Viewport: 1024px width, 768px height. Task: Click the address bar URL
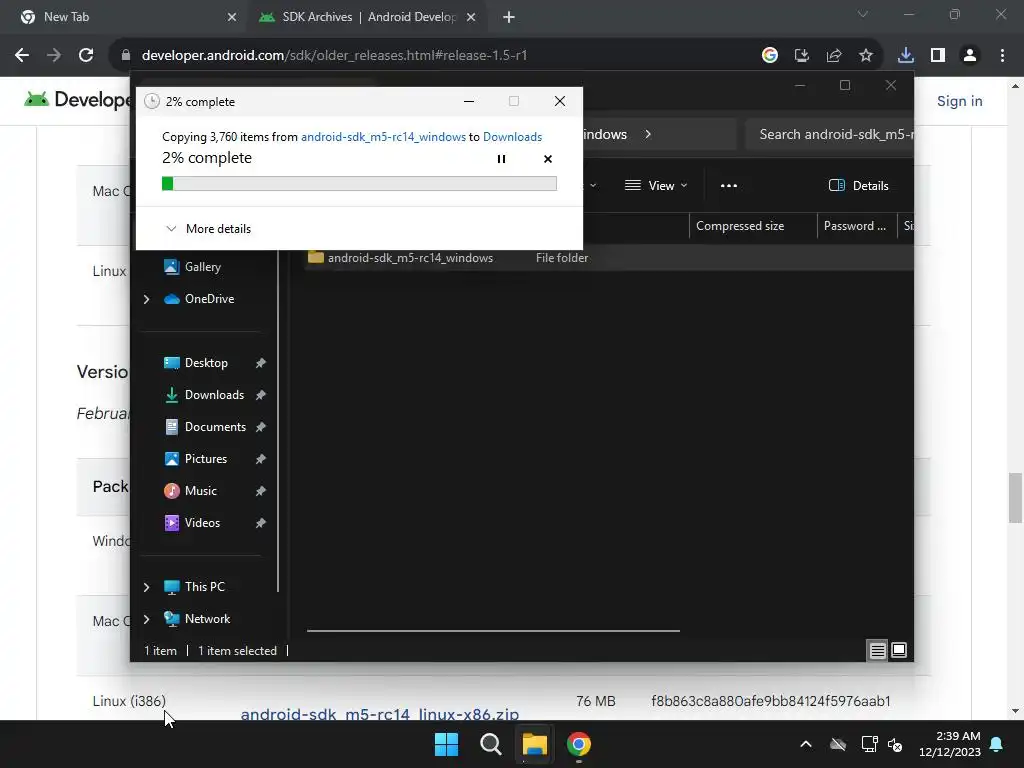334,56
